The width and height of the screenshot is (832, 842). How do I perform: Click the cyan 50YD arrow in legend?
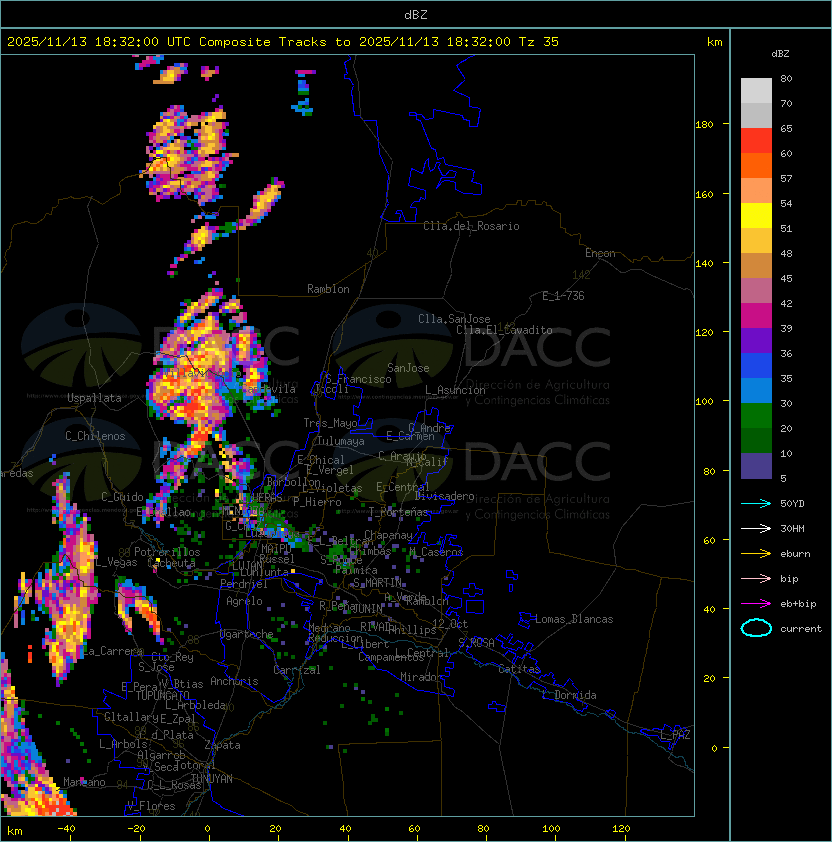[756, 503]
